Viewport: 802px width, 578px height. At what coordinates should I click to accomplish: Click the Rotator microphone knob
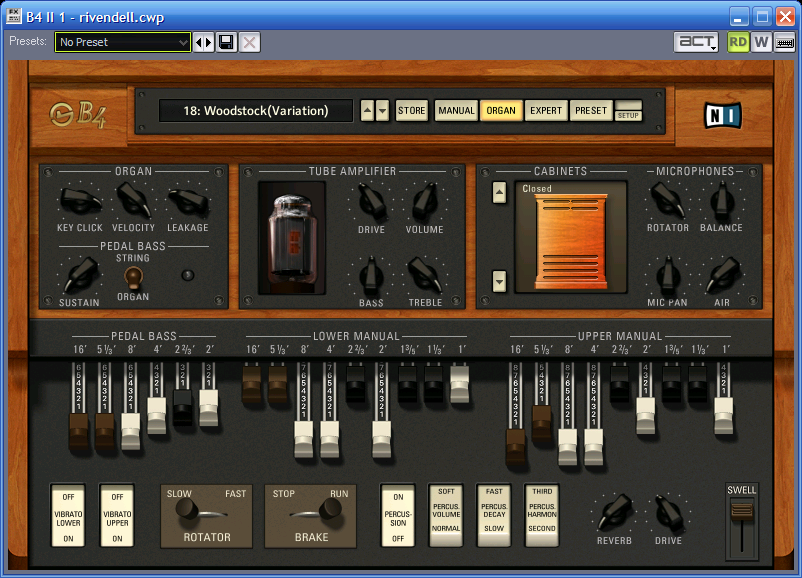(667, 201)
